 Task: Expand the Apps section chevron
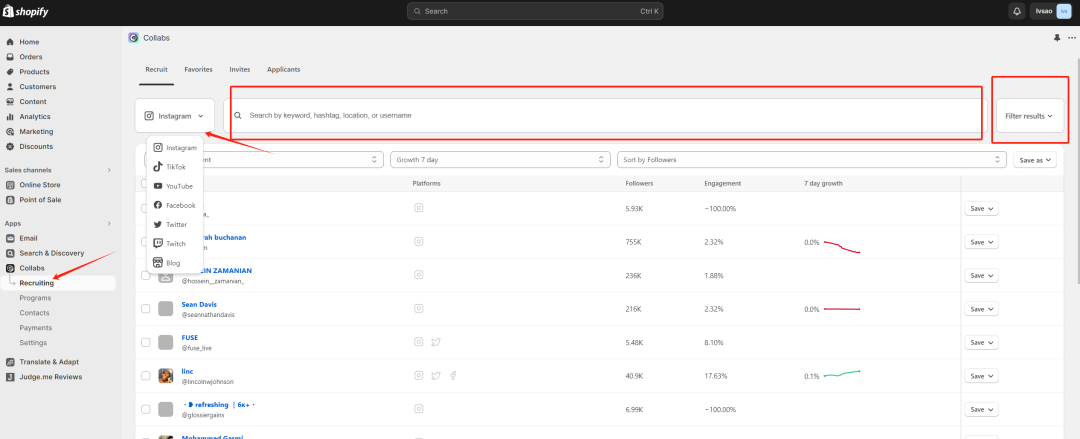(x=108, y=223)
